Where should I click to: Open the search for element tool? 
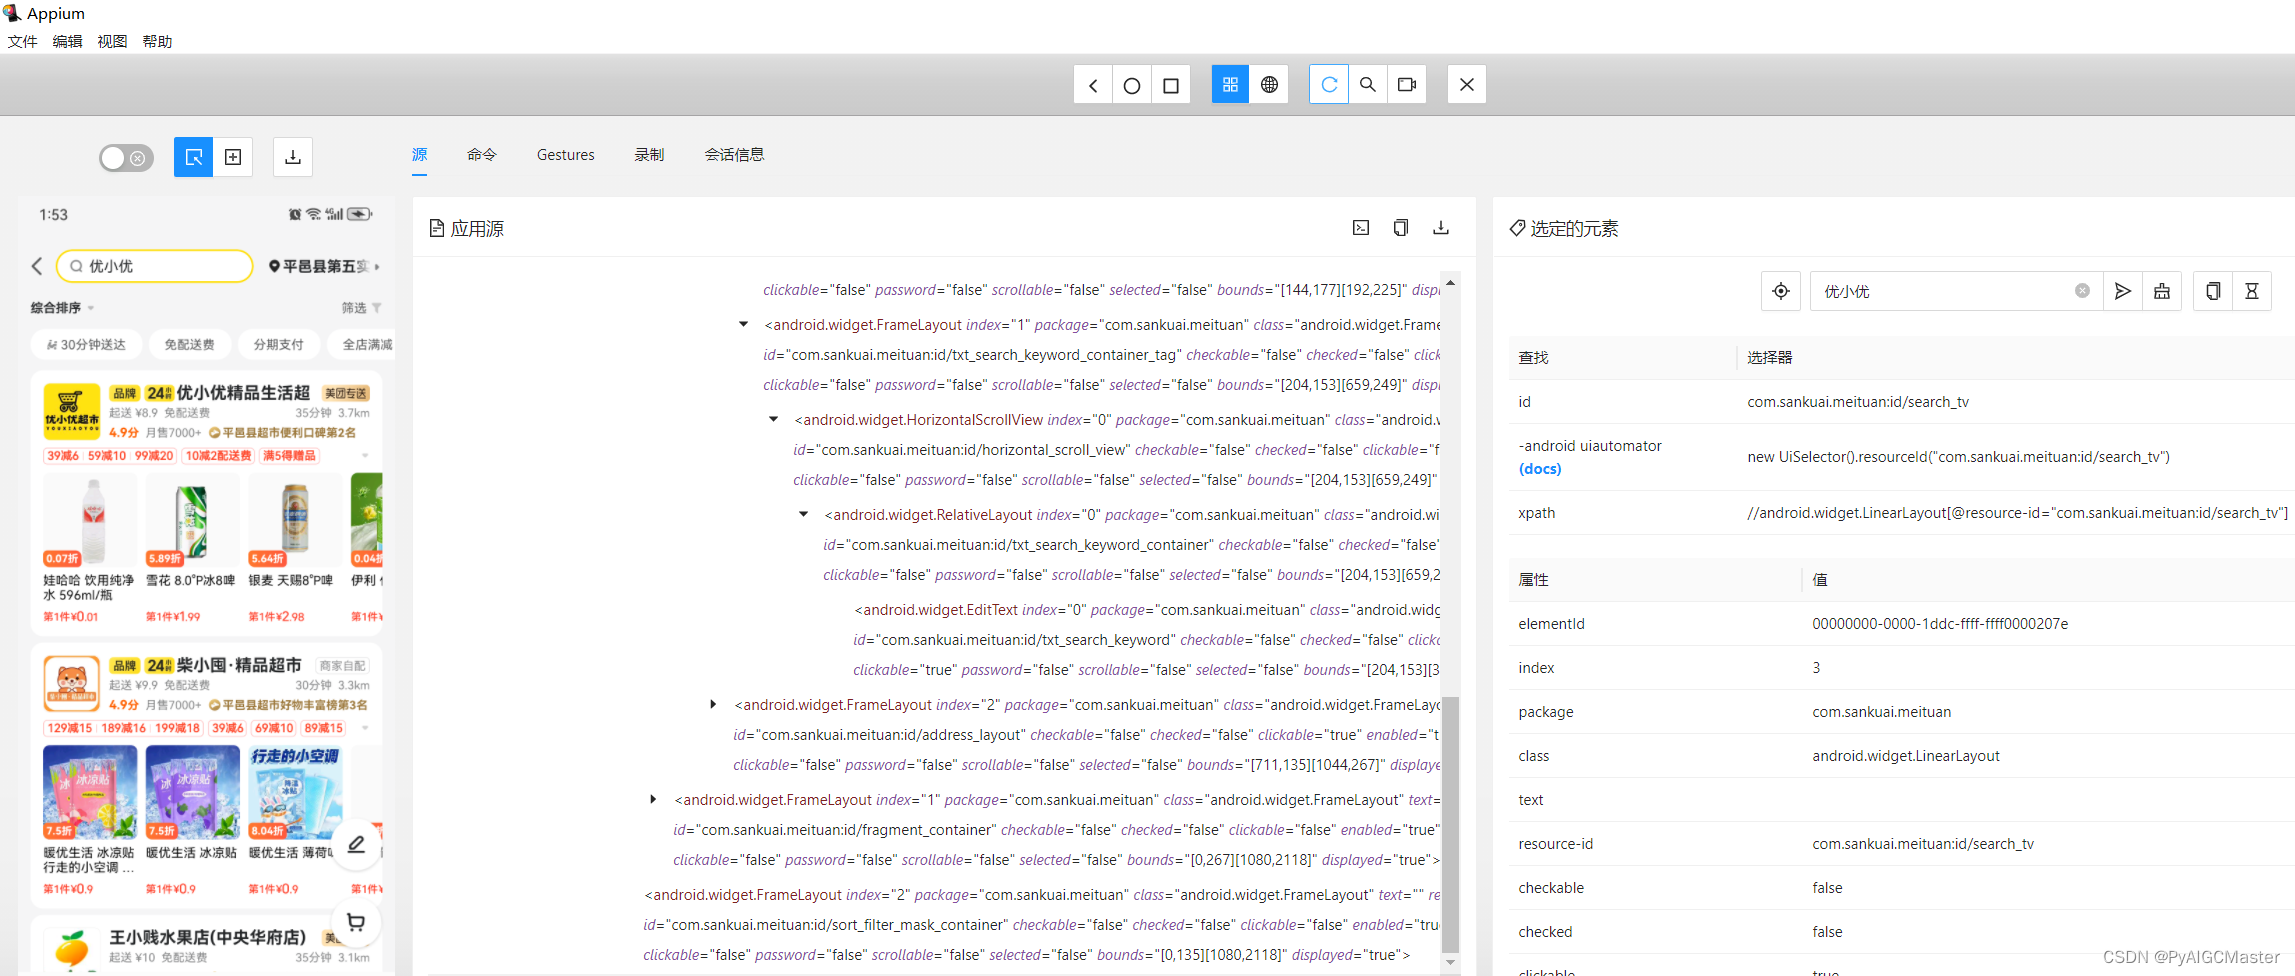click(1368, 85)
